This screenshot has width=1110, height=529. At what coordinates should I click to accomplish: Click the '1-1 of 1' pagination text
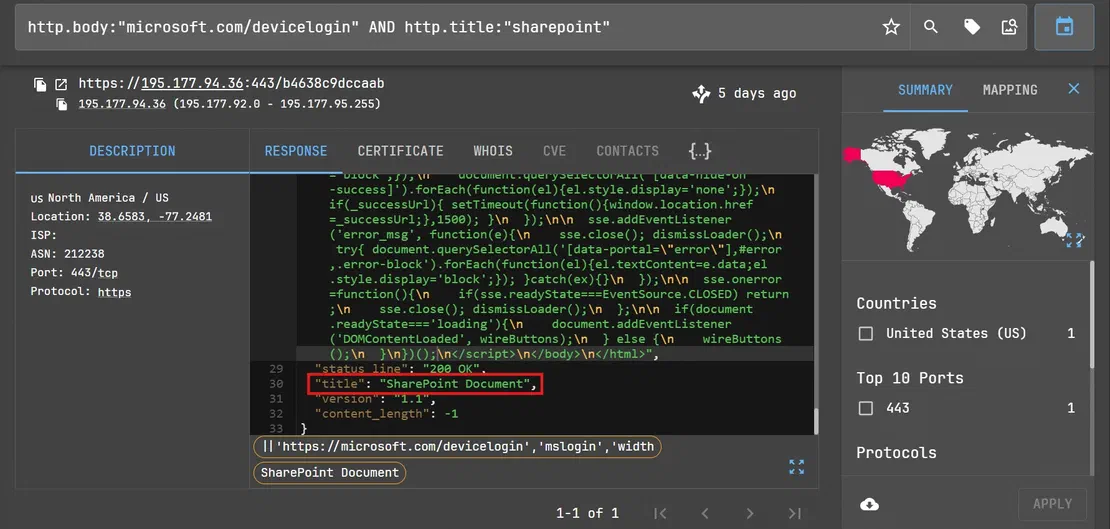tap(588, 513)
